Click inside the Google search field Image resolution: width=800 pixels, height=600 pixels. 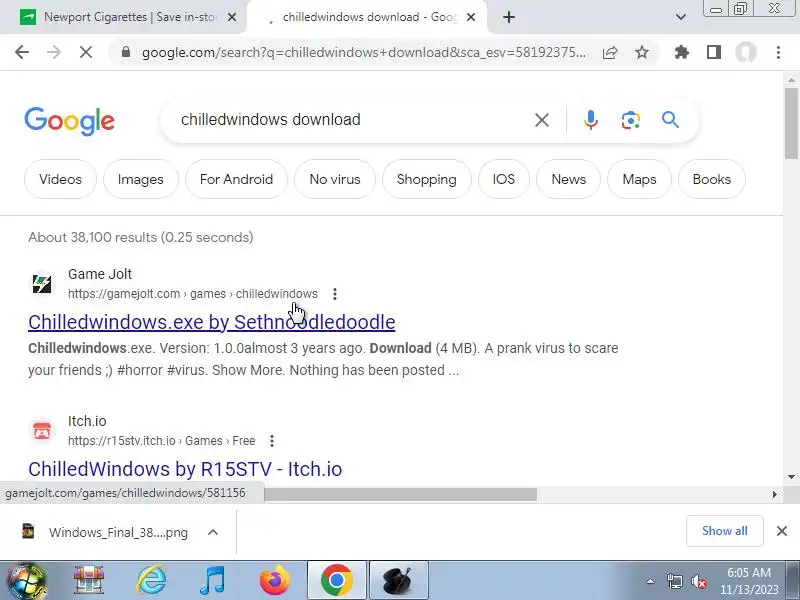click(352, 120)
